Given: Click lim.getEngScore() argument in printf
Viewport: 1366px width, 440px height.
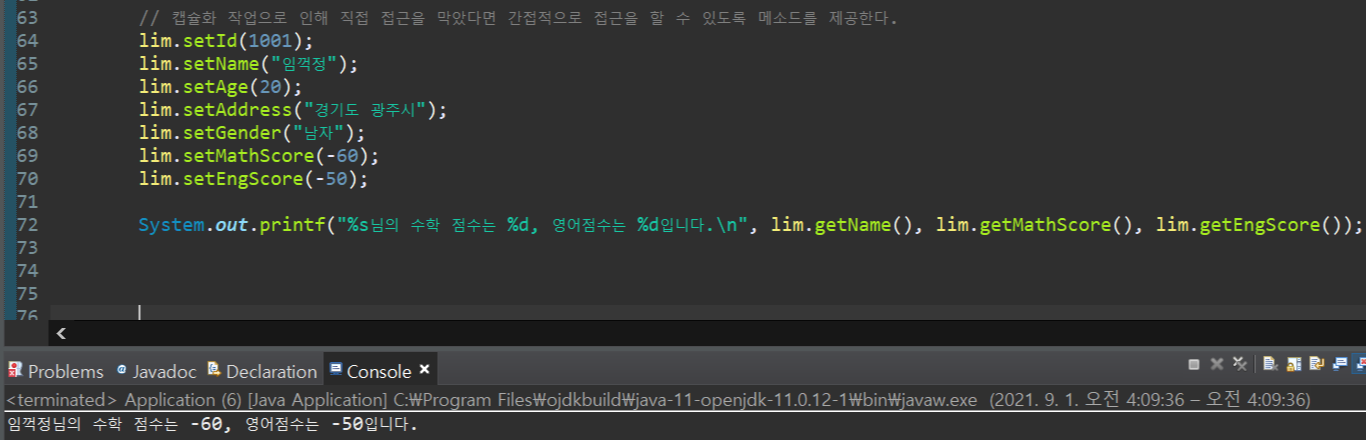Looking at the screenshot, I should point(1252,225).
